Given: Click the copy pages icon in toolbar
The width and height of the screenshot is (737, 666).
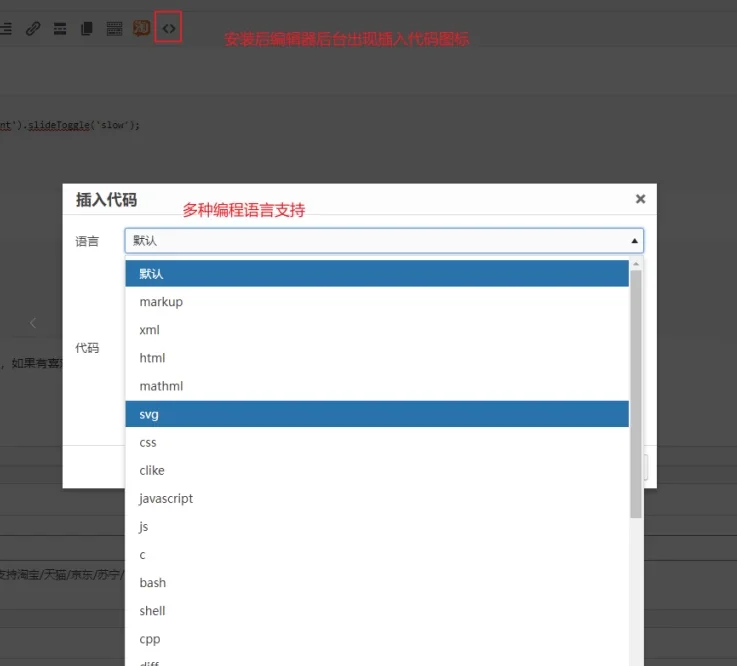Looking at the screenshot, I should point(87,29).
